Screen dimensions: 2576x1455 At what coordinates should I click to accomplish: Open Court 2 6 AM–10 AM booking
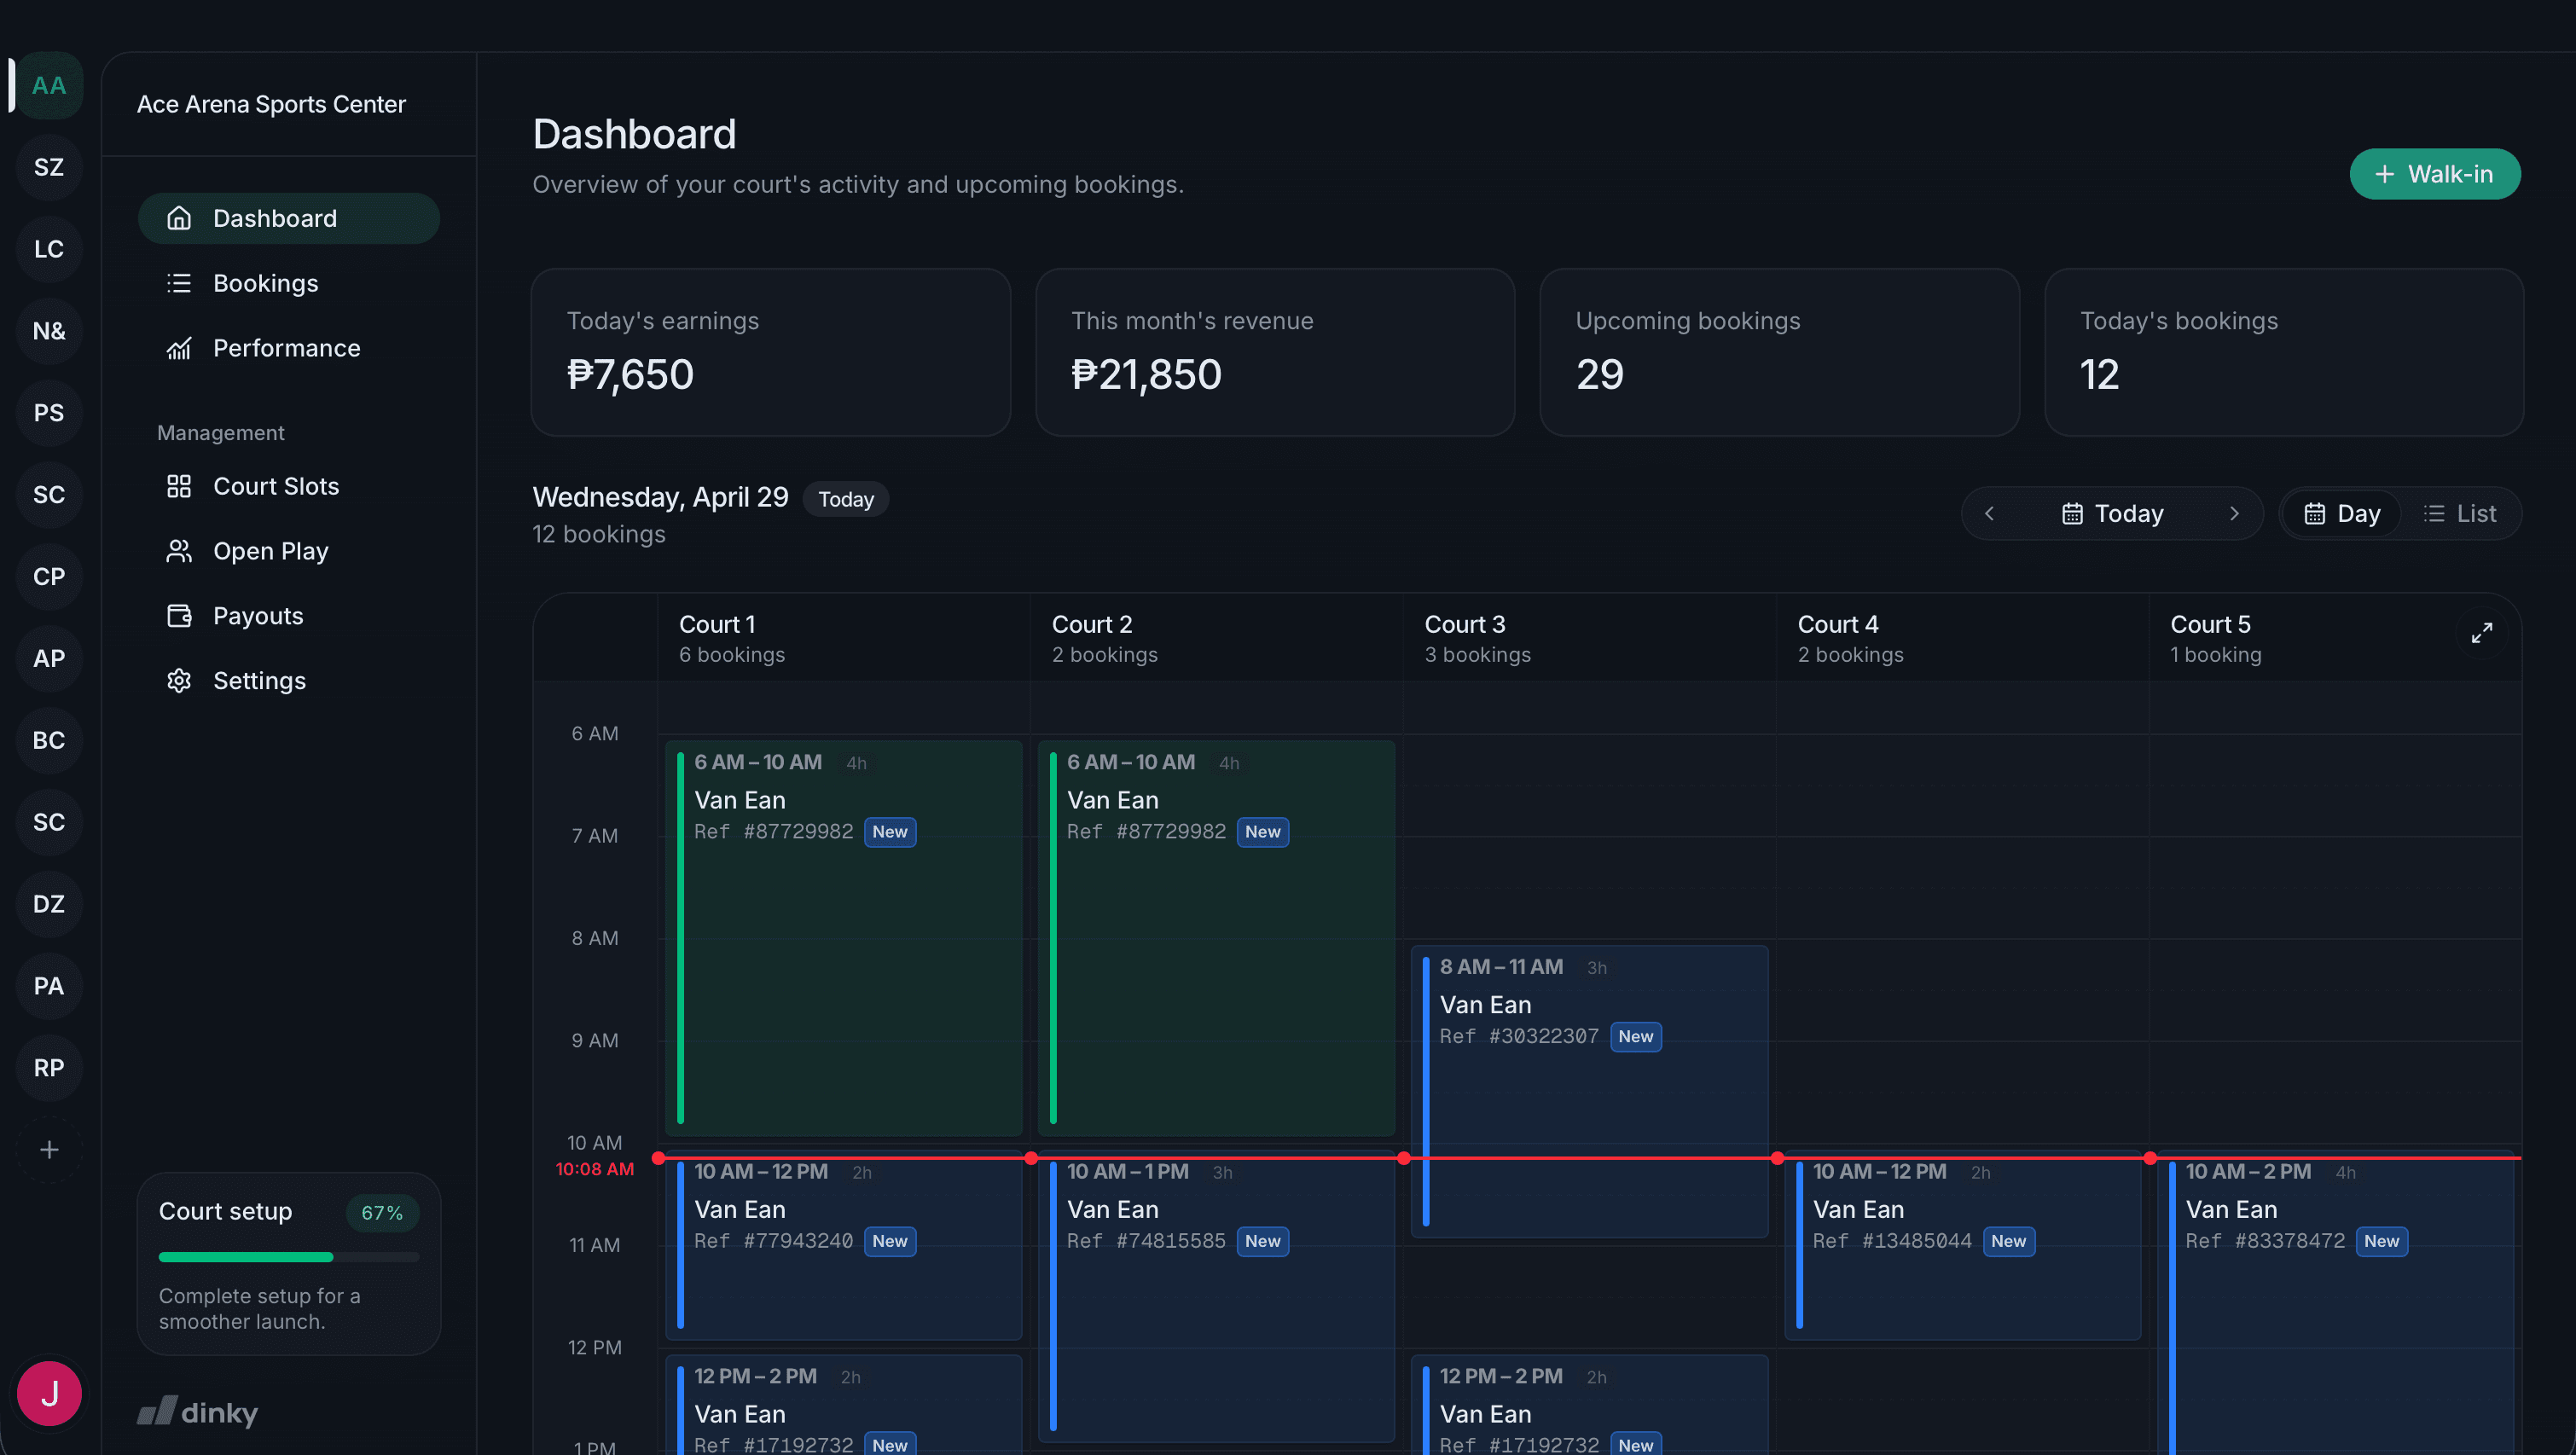[x=1216, y=938]
